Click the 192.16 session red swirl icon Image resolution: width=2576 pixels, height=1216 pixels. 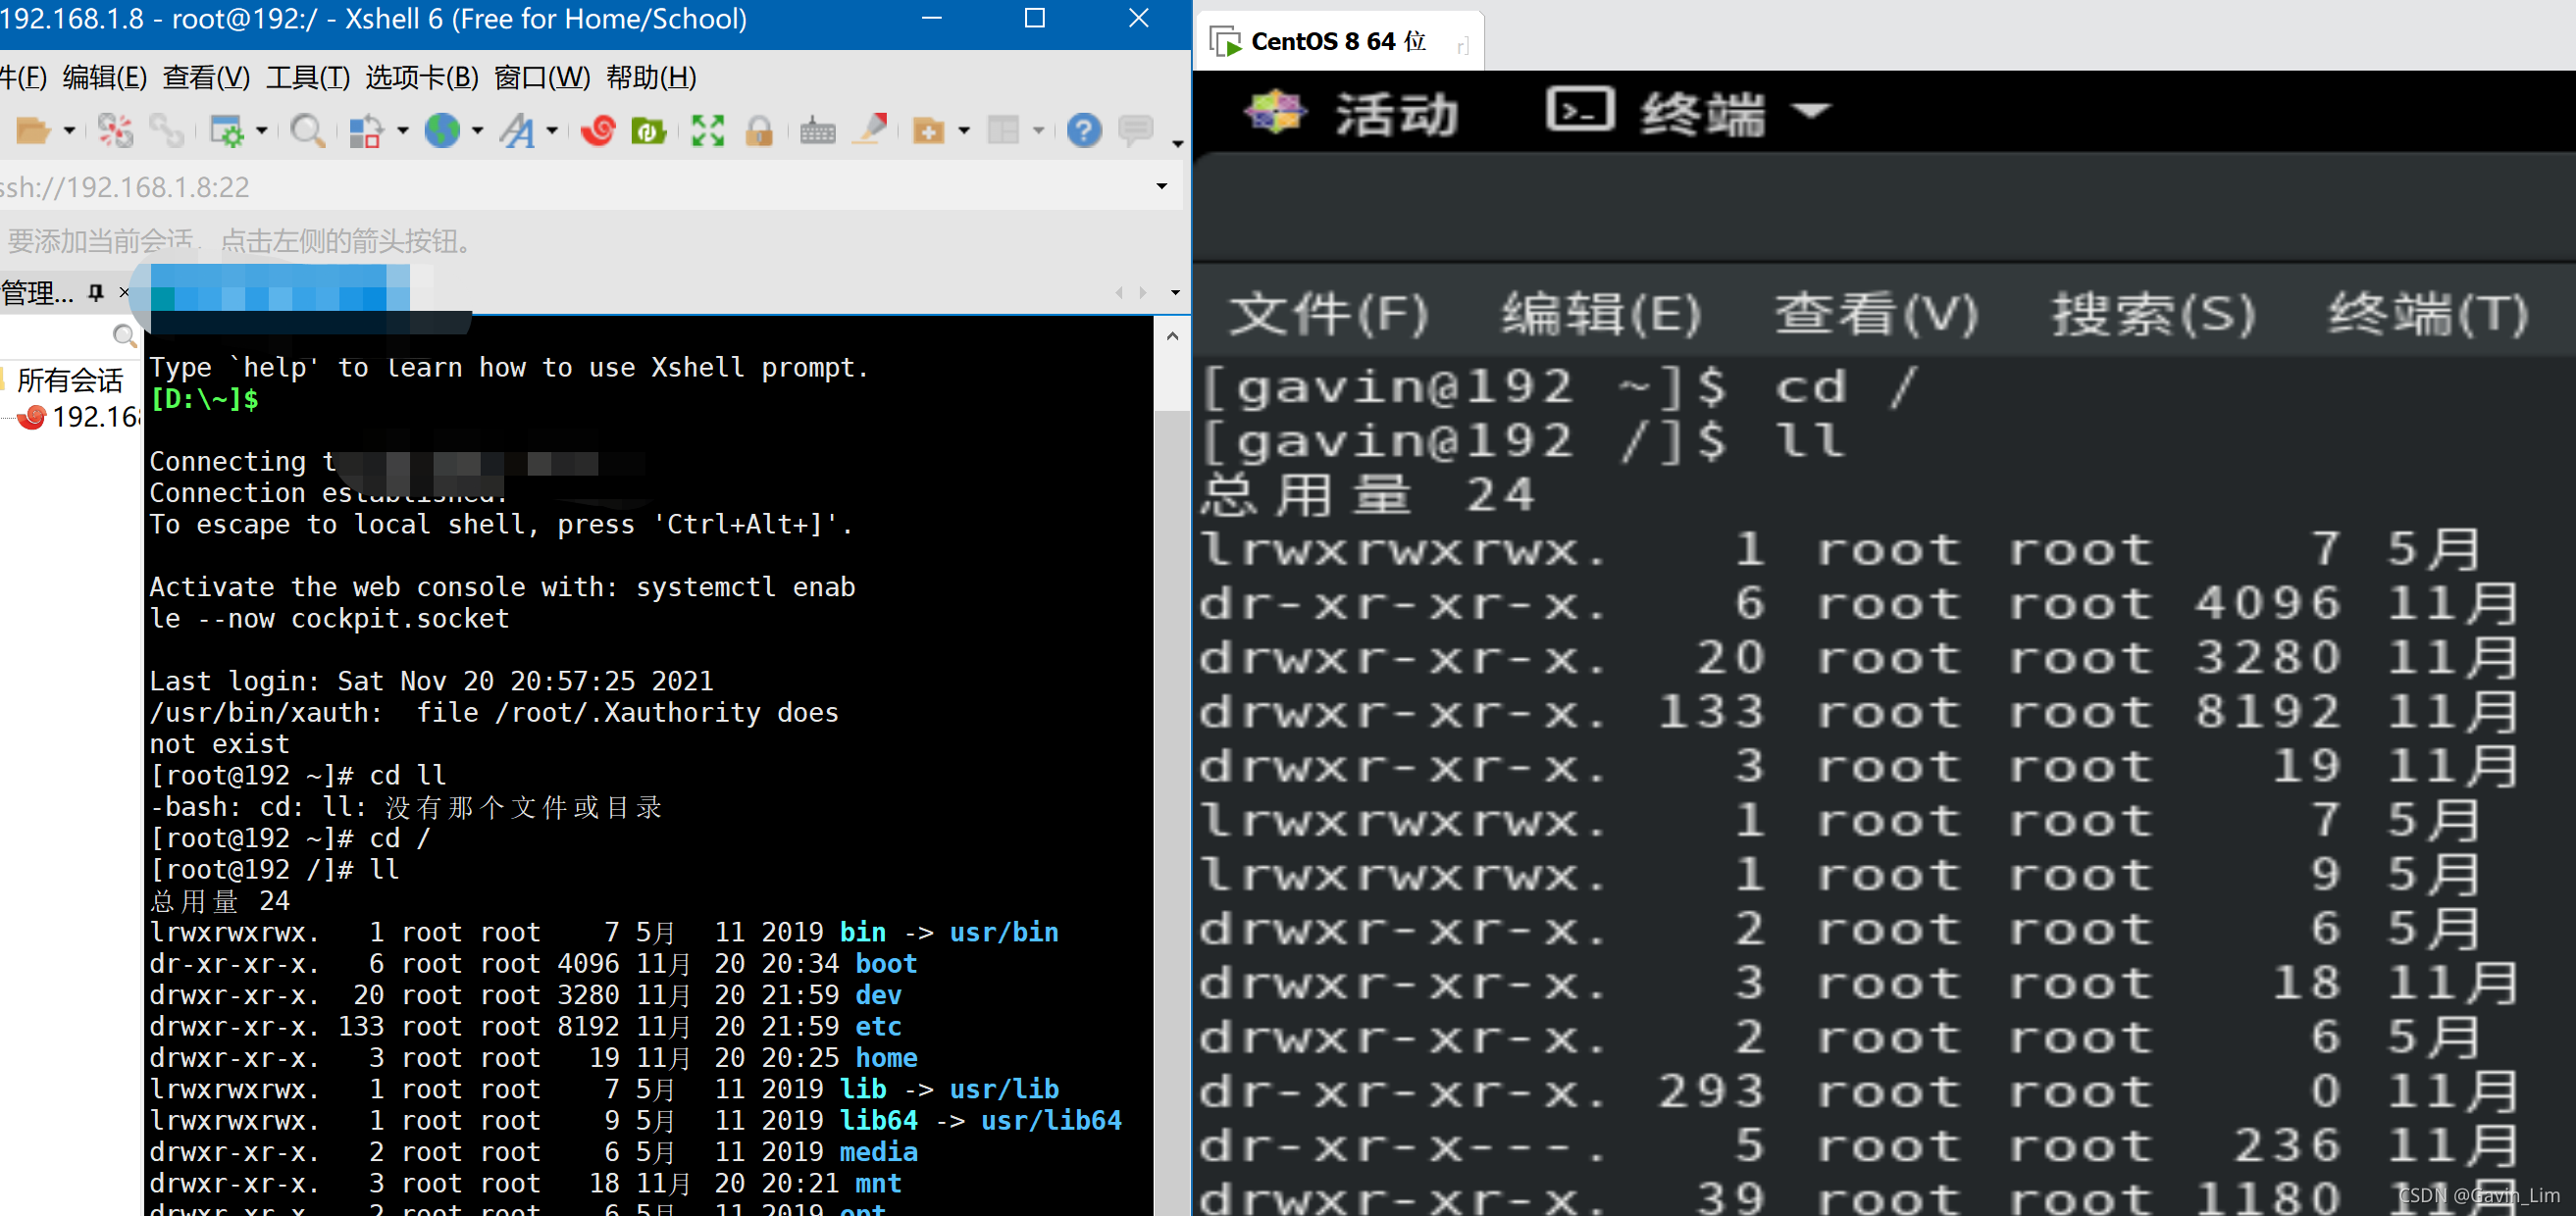coord(33,416)
